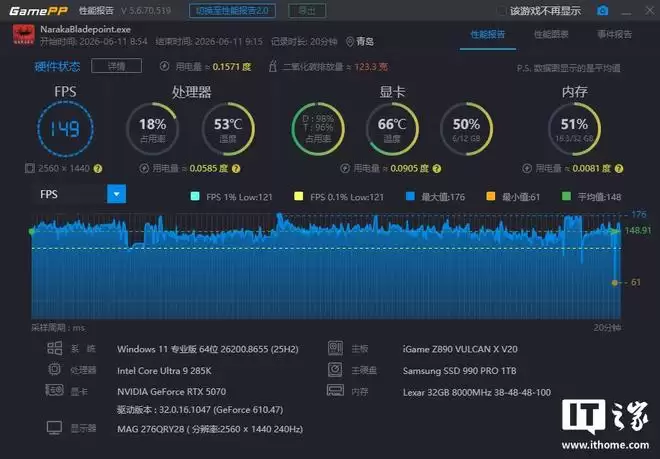Open hardware status 详情 button
Viewport: 660px width, 459px height.
coord(117,66)
